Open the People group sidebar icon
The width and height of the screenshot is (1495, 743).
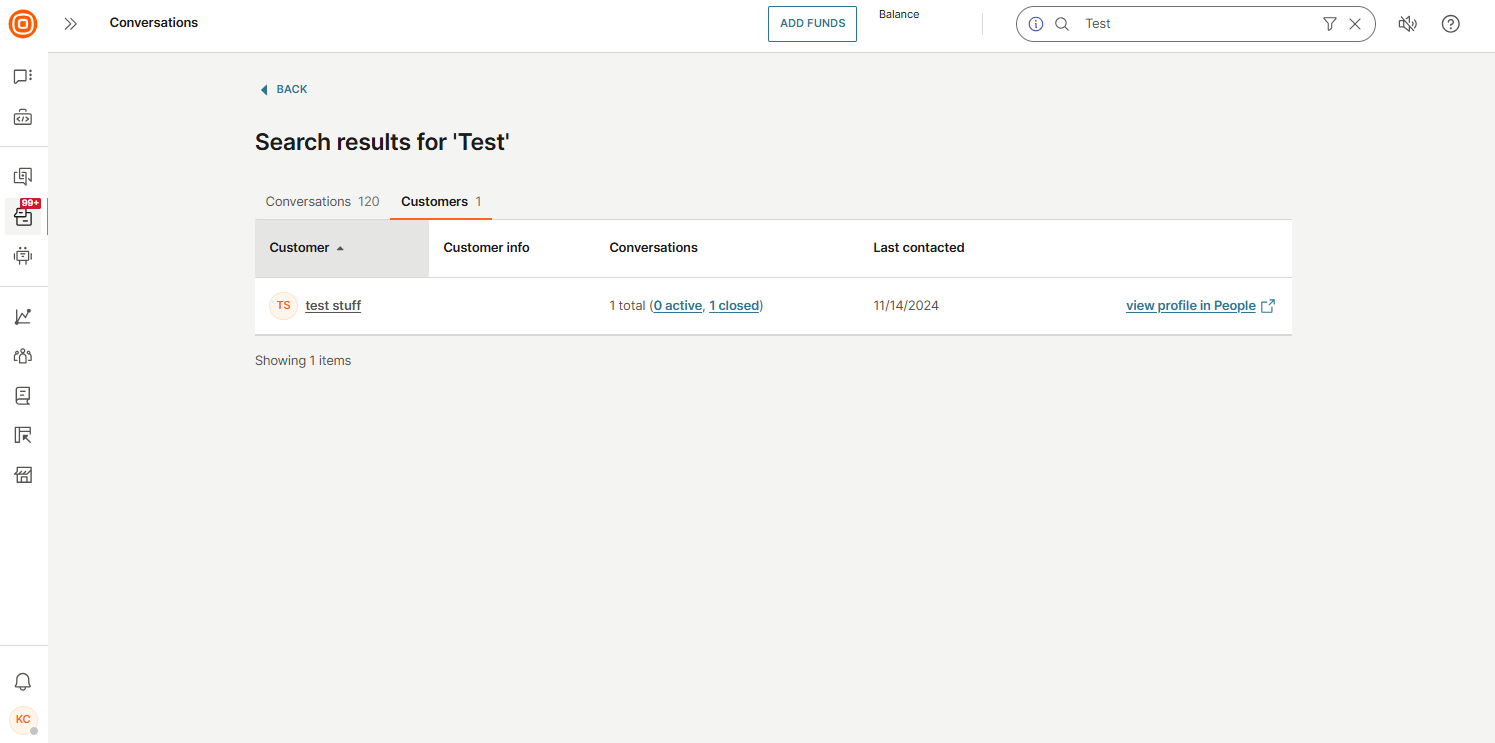[23, 356]
